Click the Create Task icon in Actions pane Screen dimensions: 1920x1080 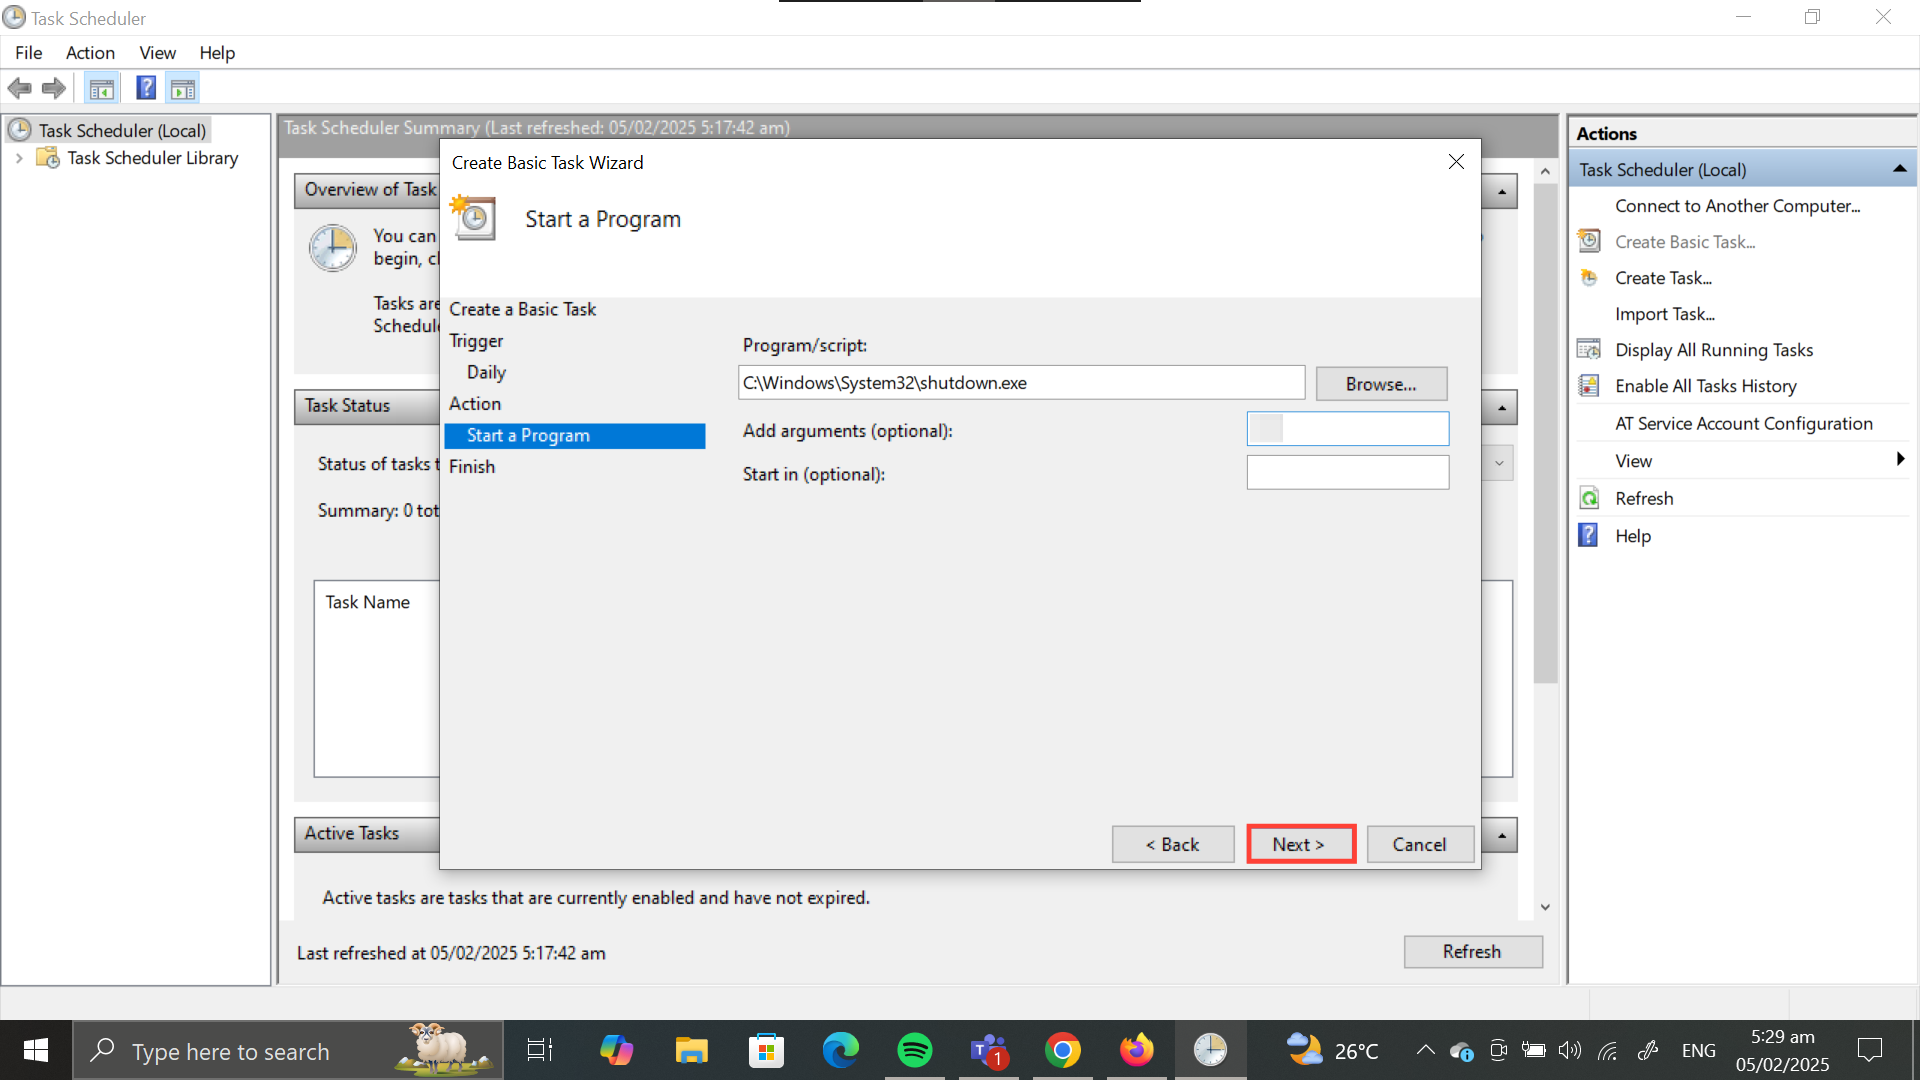(1589, 278)
